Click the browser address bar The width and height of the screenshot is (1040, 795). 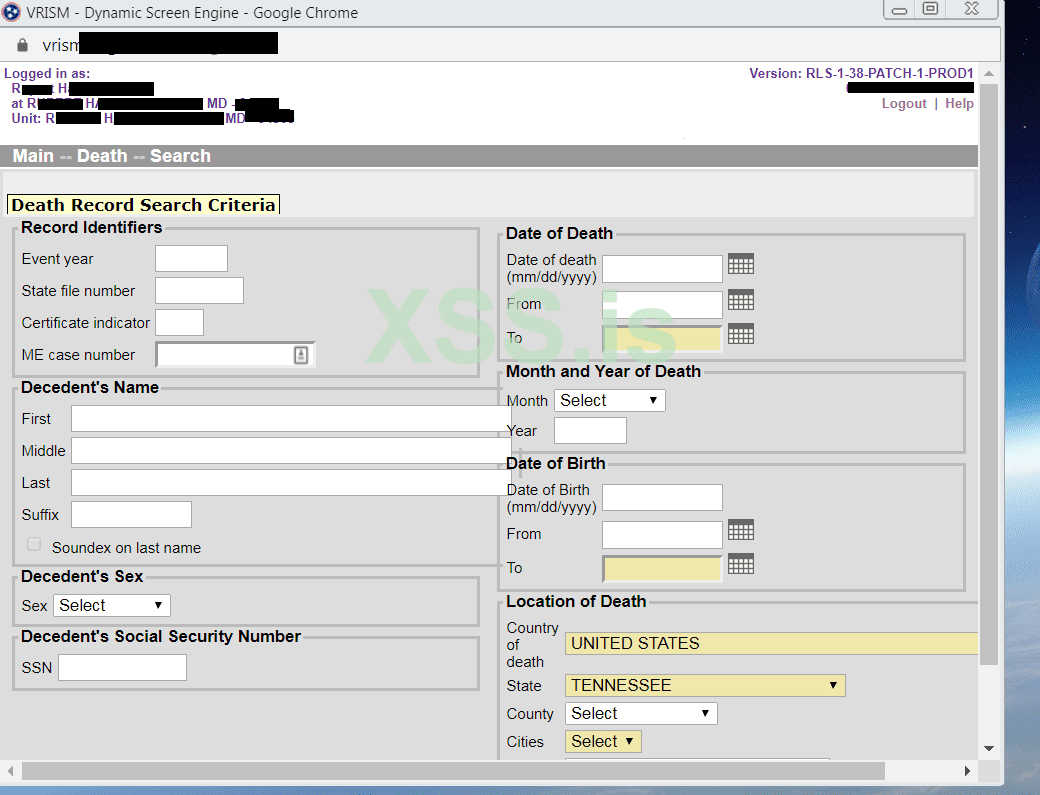501,45
